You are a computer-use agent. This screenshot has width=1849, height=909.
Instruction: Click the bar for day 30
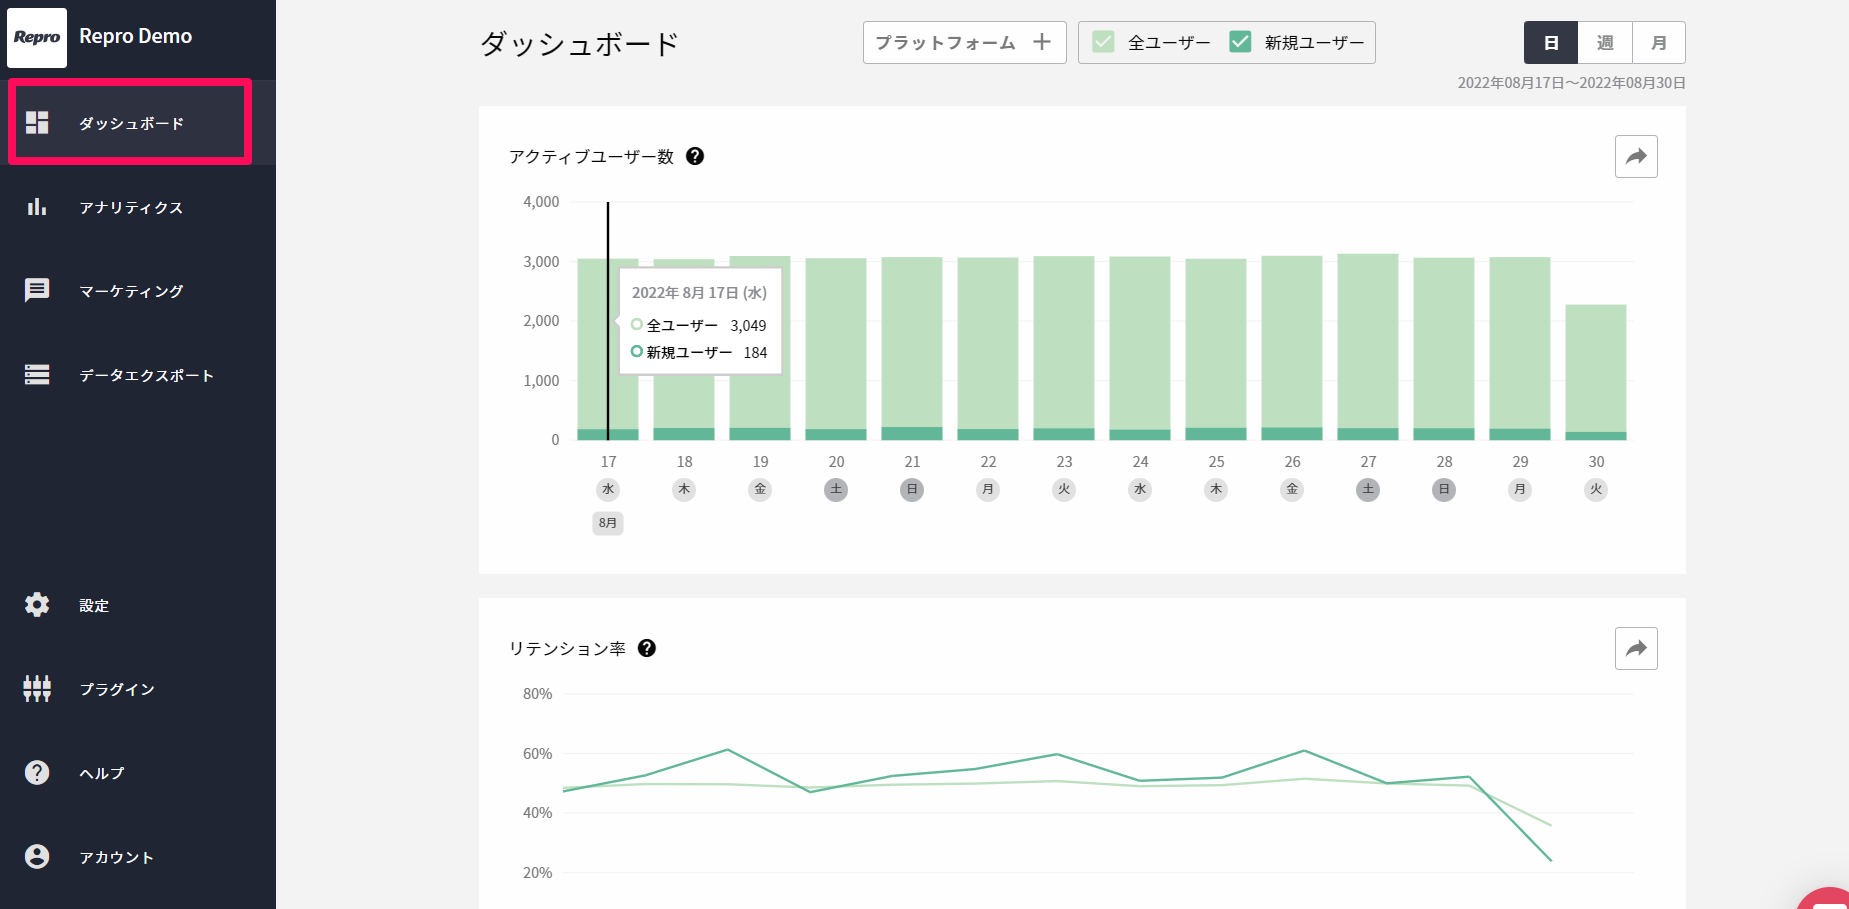coord(1596,372)
